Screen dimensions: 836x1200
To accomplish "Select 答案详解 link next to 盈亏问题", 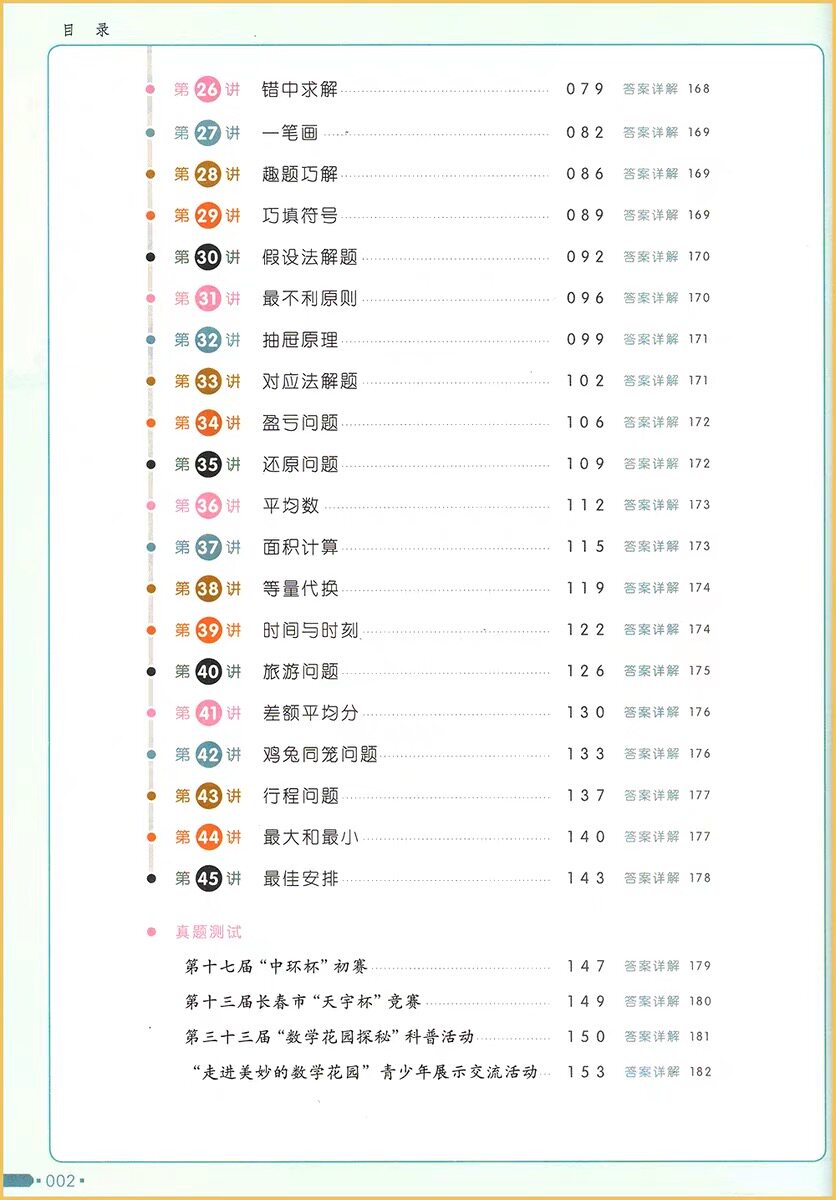I will click(x=651, y=422).
